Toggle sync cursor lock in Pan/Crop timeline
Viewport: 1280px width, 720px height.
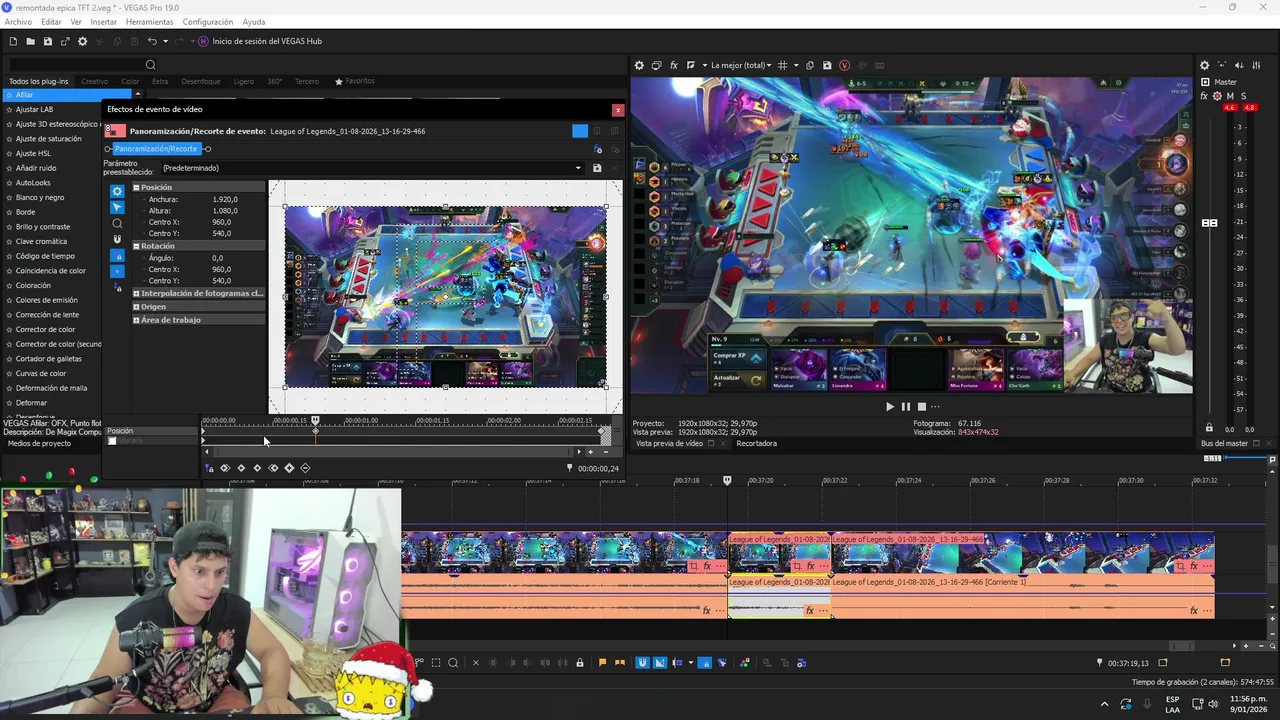click(209, 468)
